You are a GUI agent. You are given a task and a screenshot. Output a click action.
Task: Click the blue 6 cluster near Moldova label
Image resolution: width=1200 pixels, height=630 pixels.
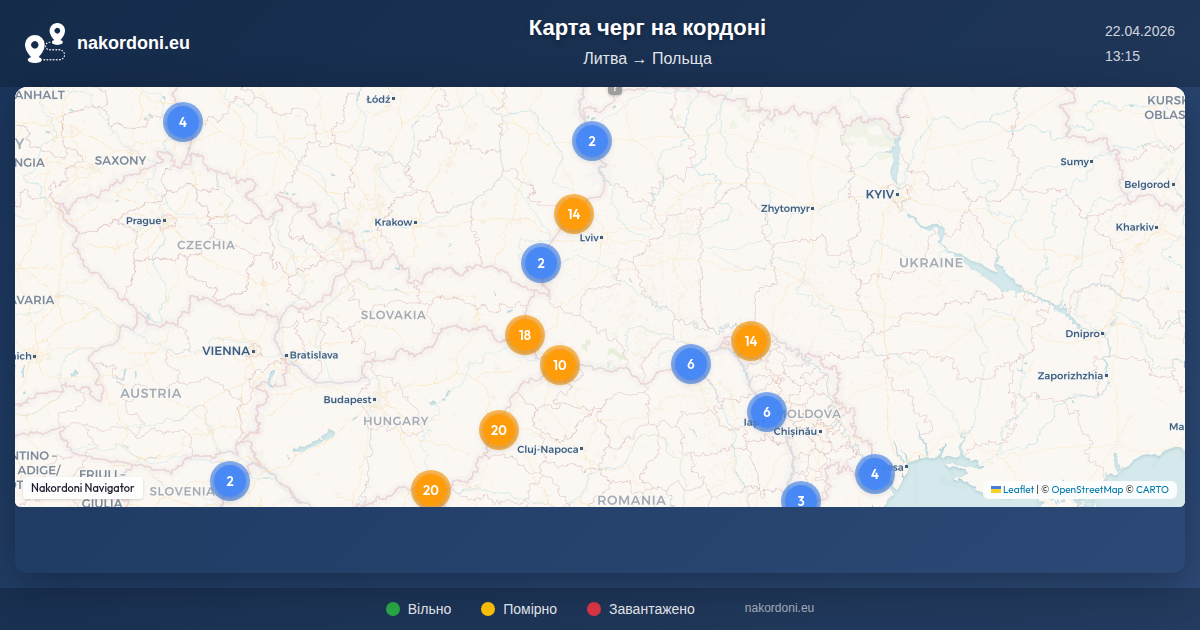(767, 412)
